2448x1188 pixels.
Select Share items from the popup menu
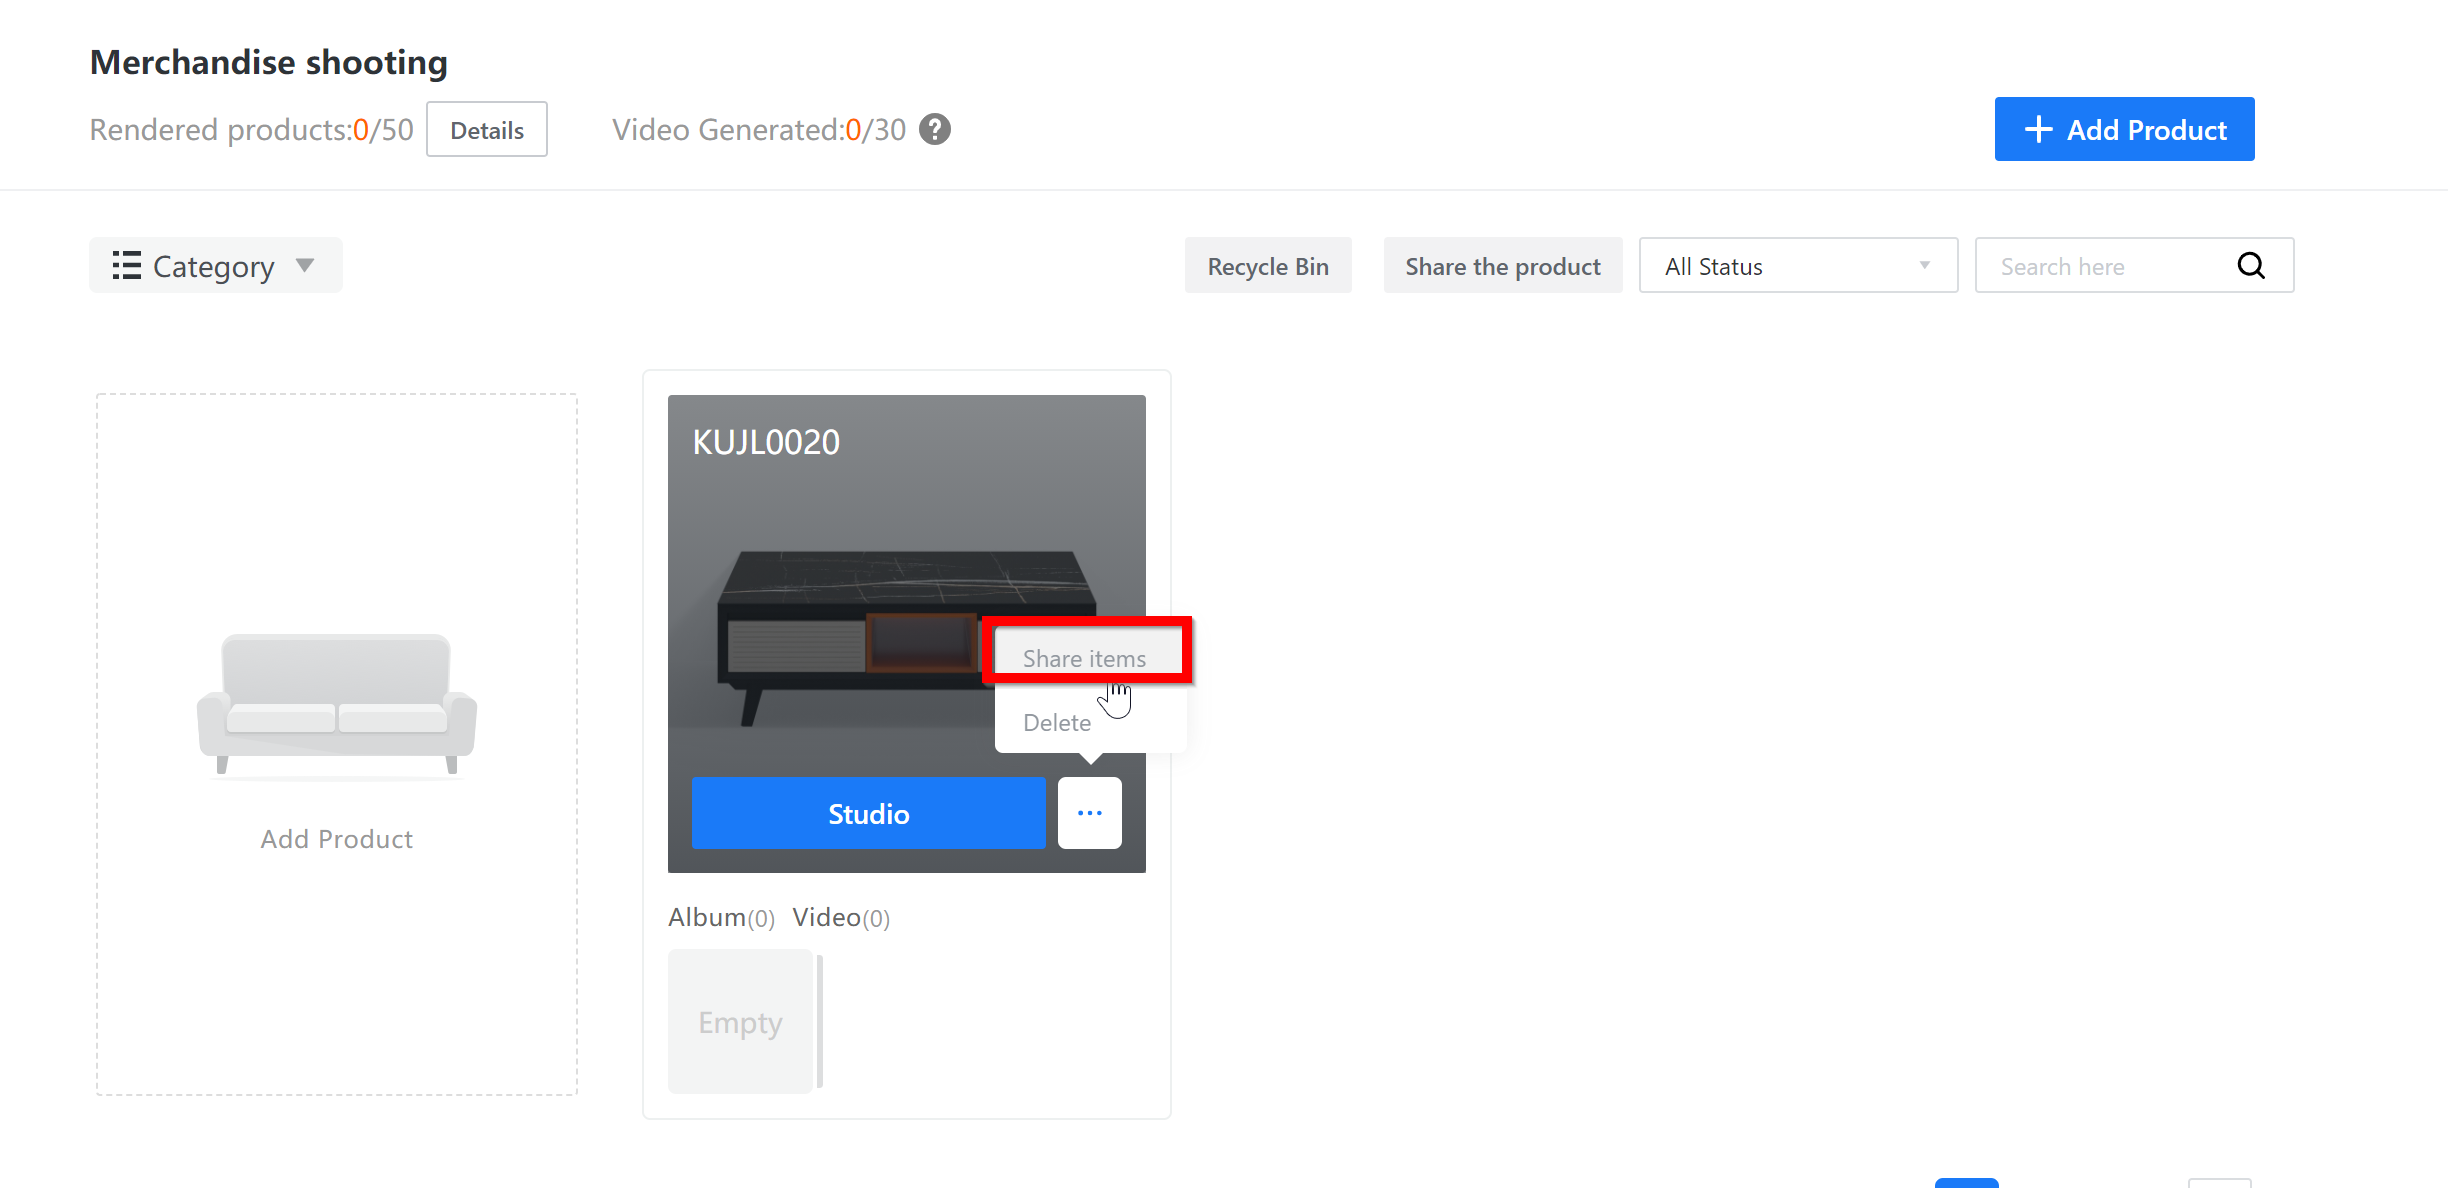(x=1084, y=658)
